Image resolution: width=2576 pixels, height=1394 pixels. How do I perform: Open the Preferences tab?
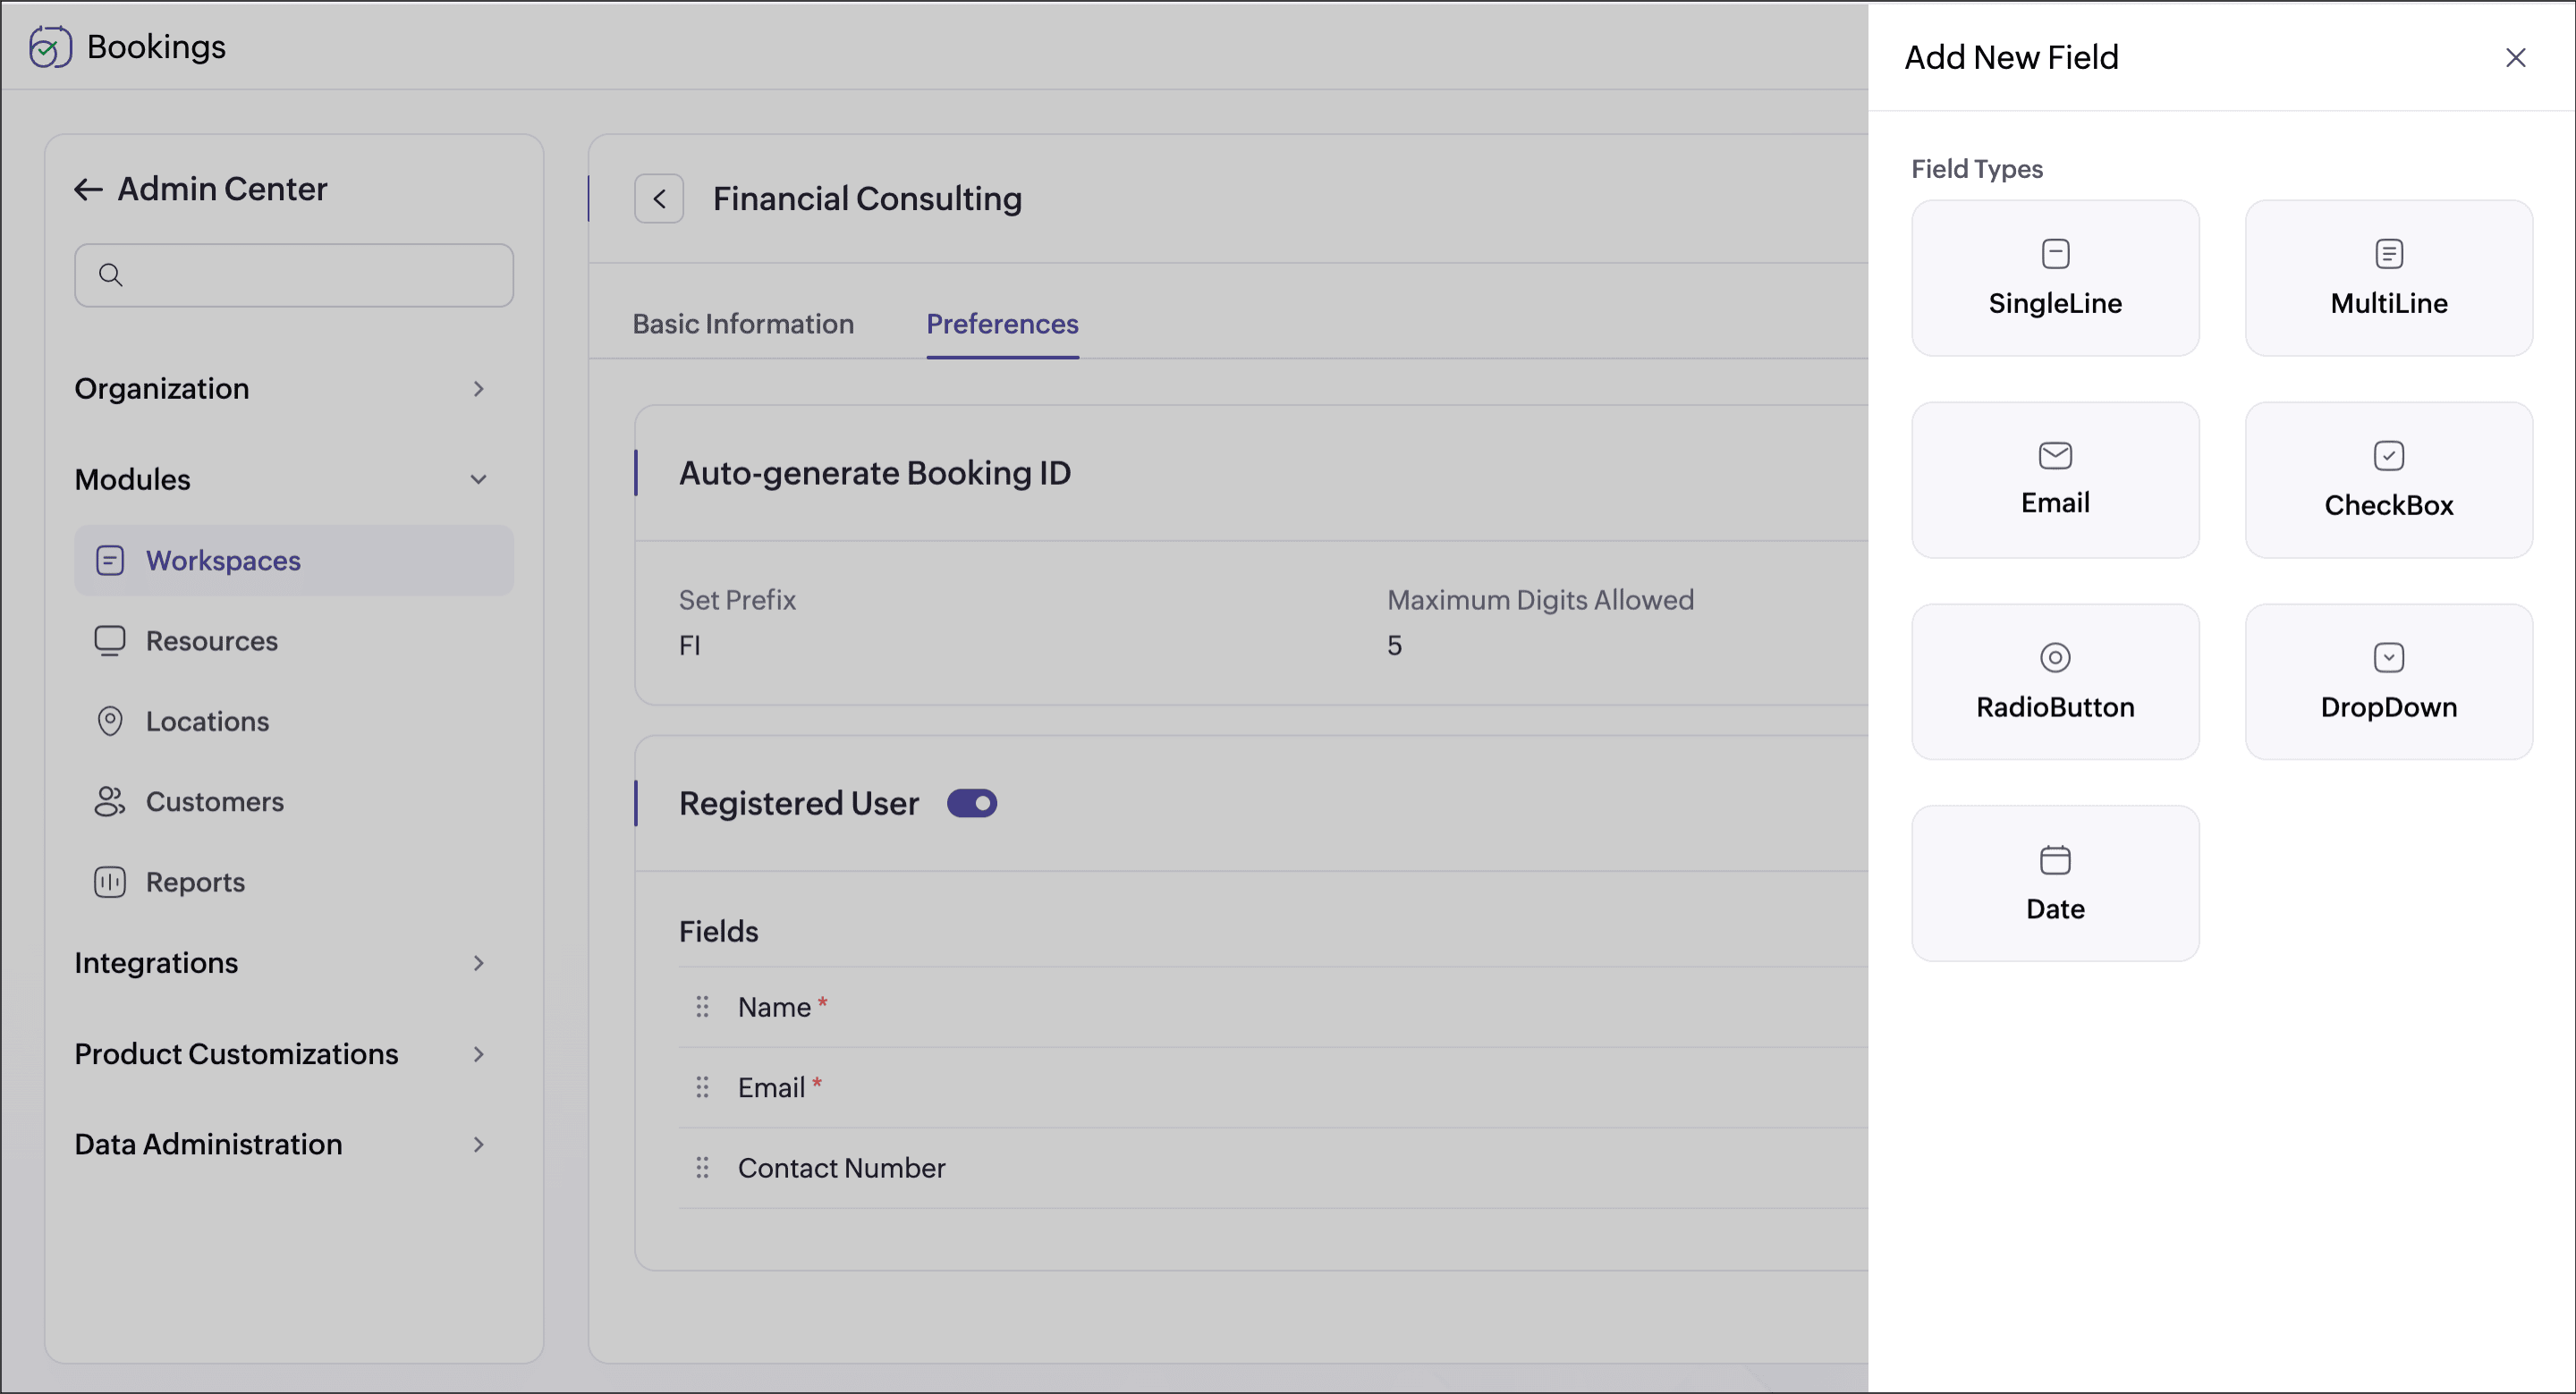pyautogui.click(x=1002, y=324)
